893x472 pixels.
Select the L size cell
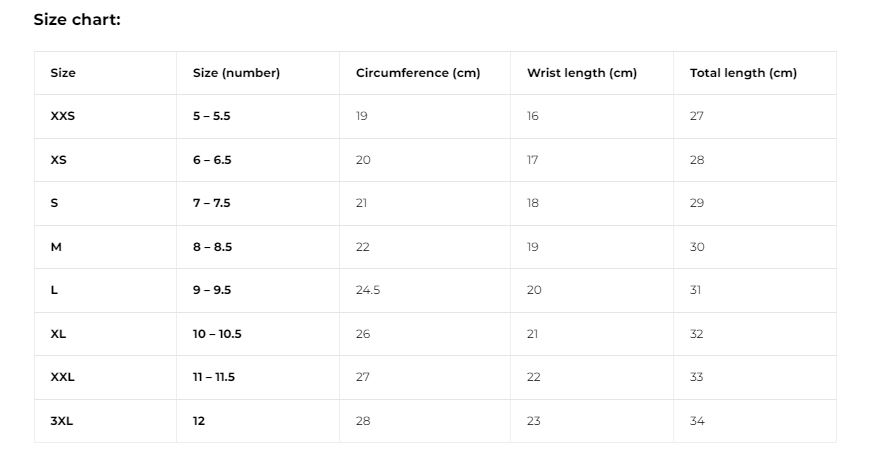(x=54, y=290)
